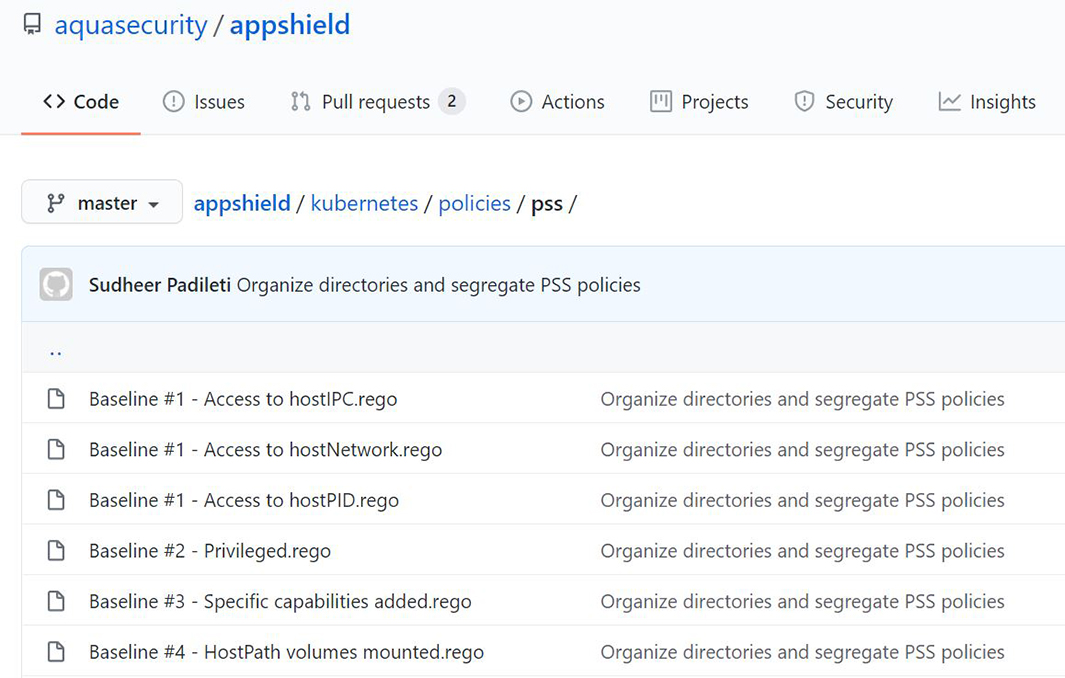Open Baseline #1 - Access to hostIPC.rego

(243, 399)
